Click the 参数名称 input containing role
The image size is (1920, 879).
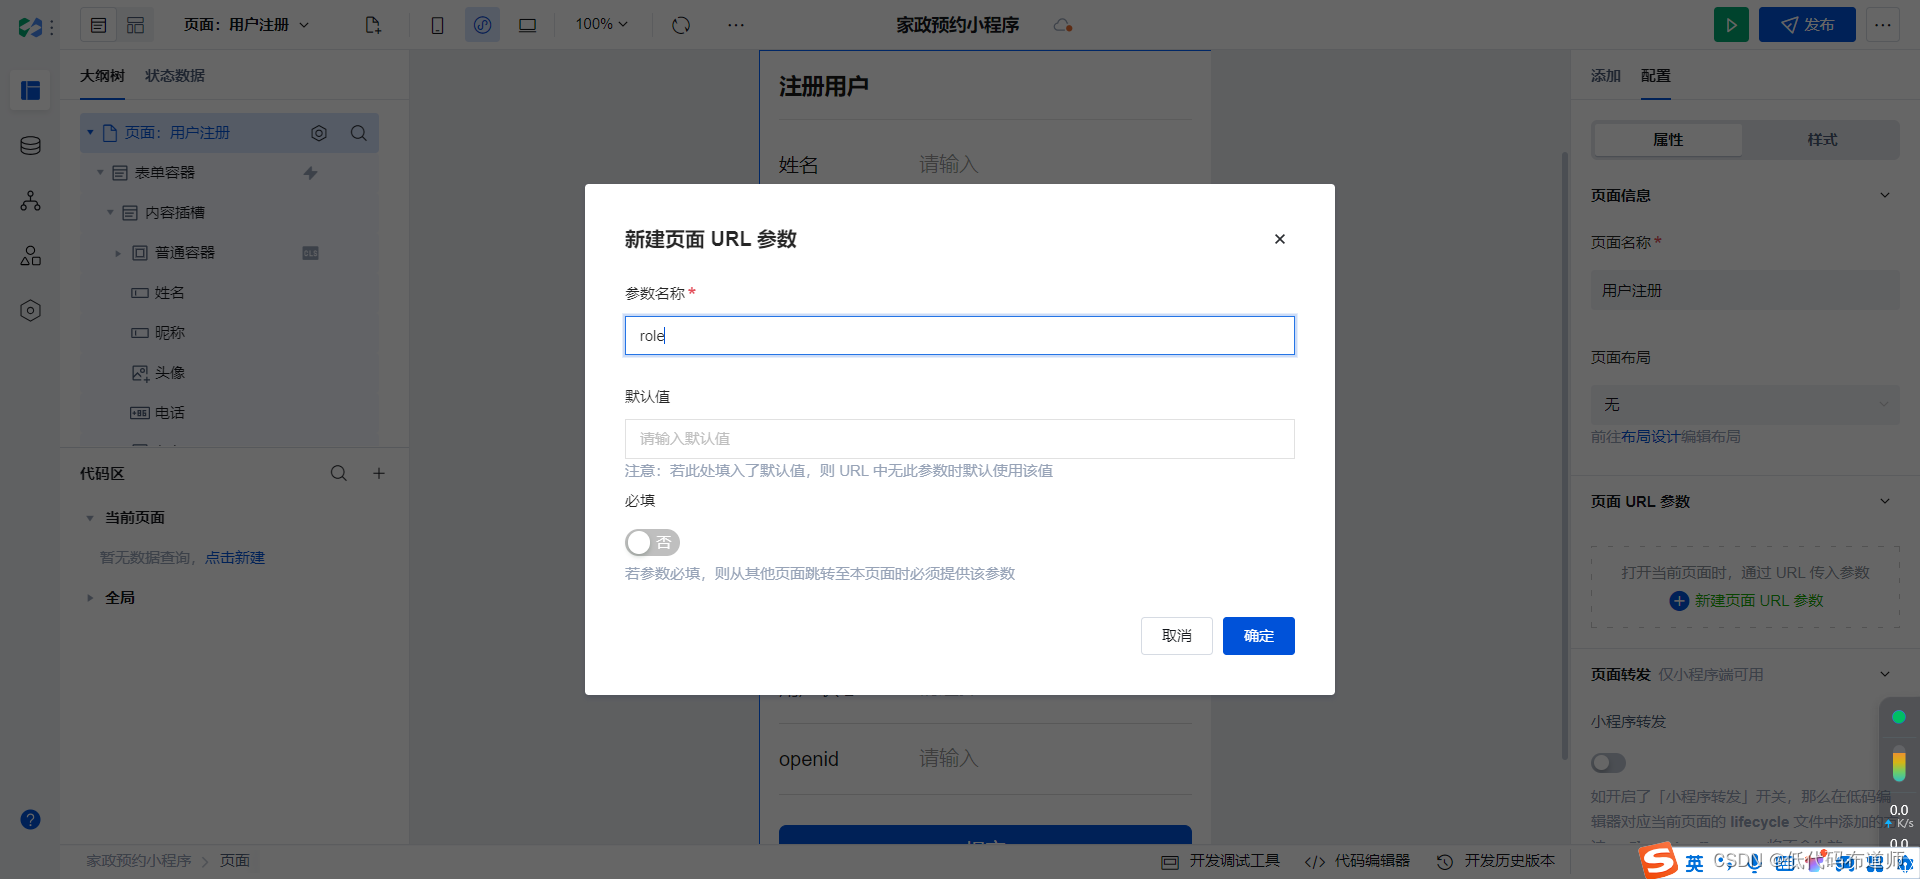(x=960, y=336)
